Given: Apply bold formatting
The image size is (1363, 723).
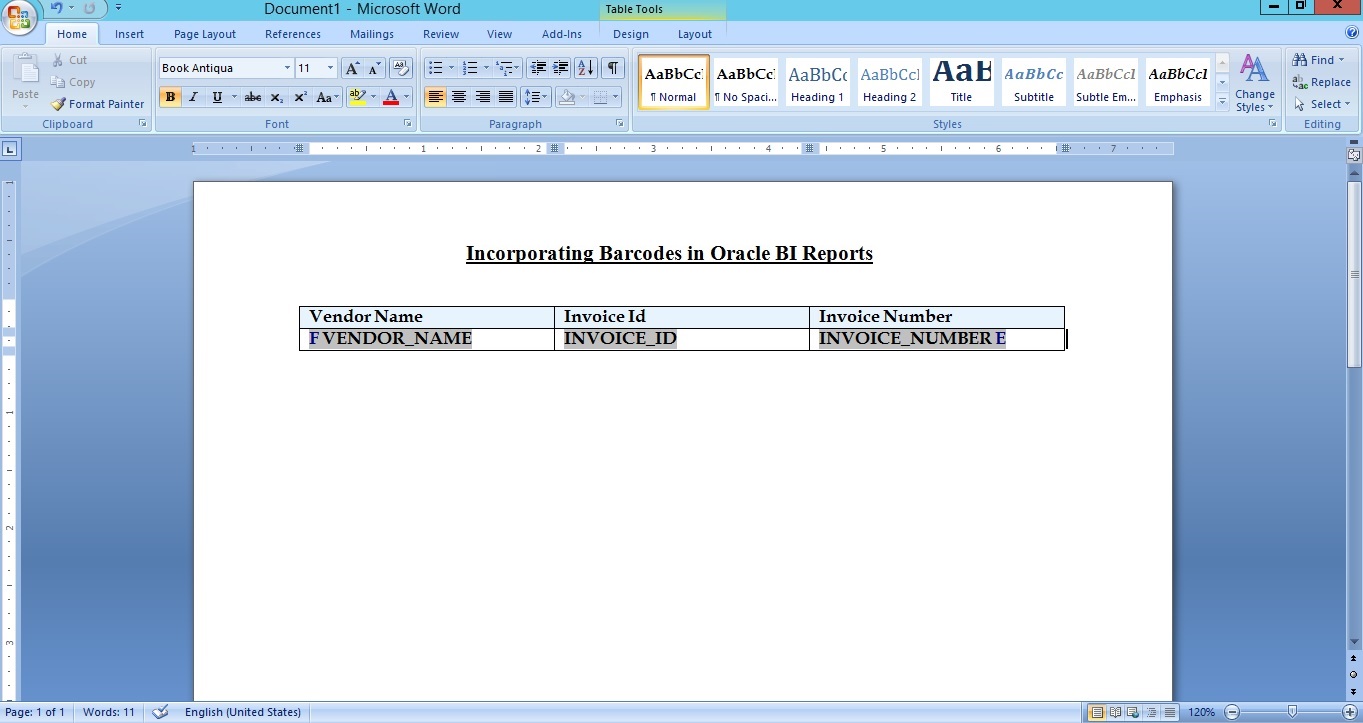Looking at the screenshot, I should coord(170,97).
